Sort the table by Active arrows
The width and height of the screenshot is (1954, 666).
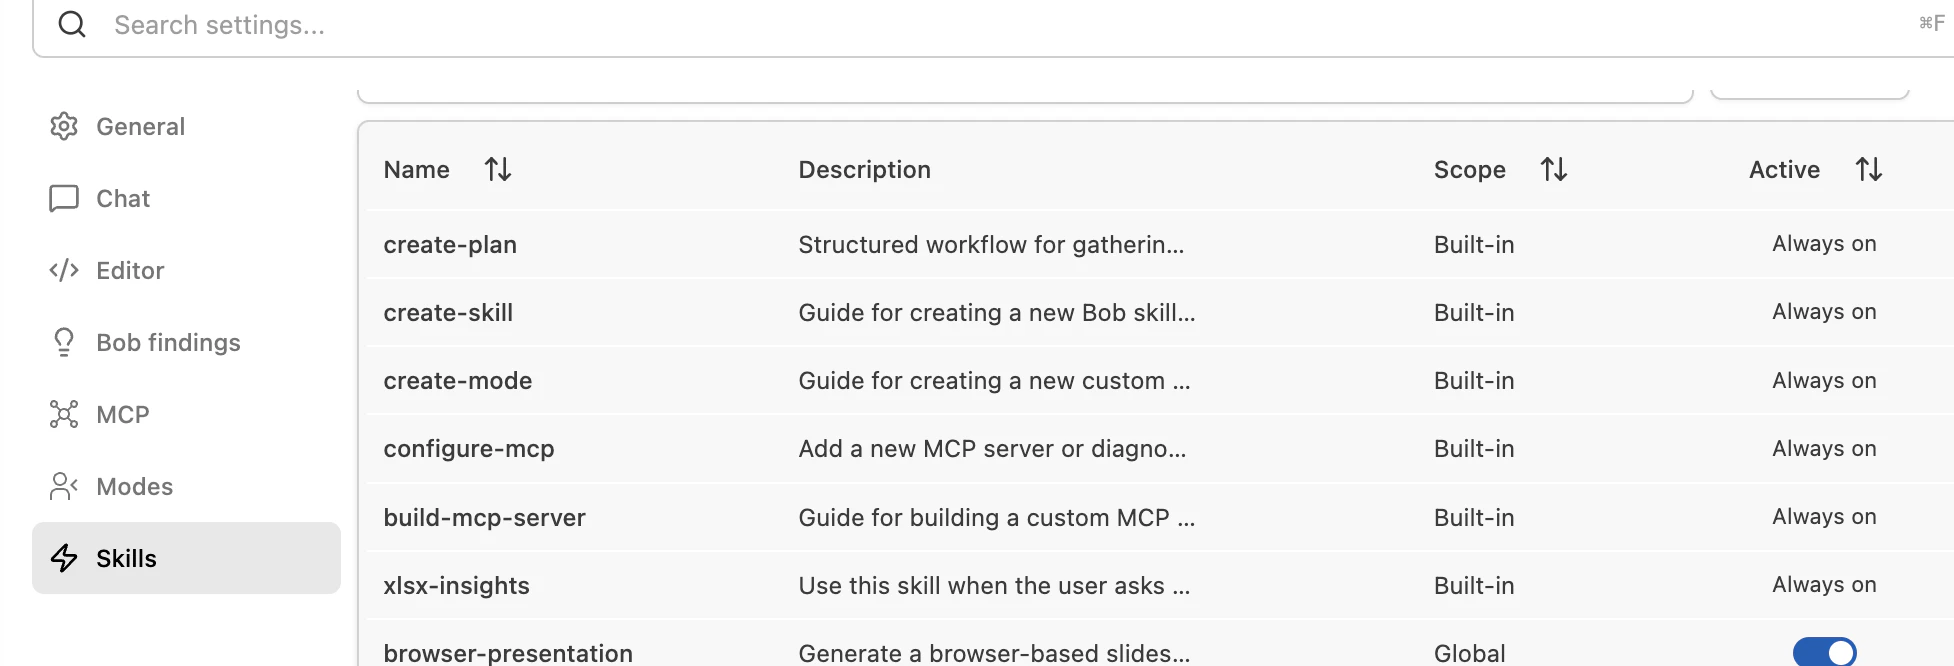1869,169
